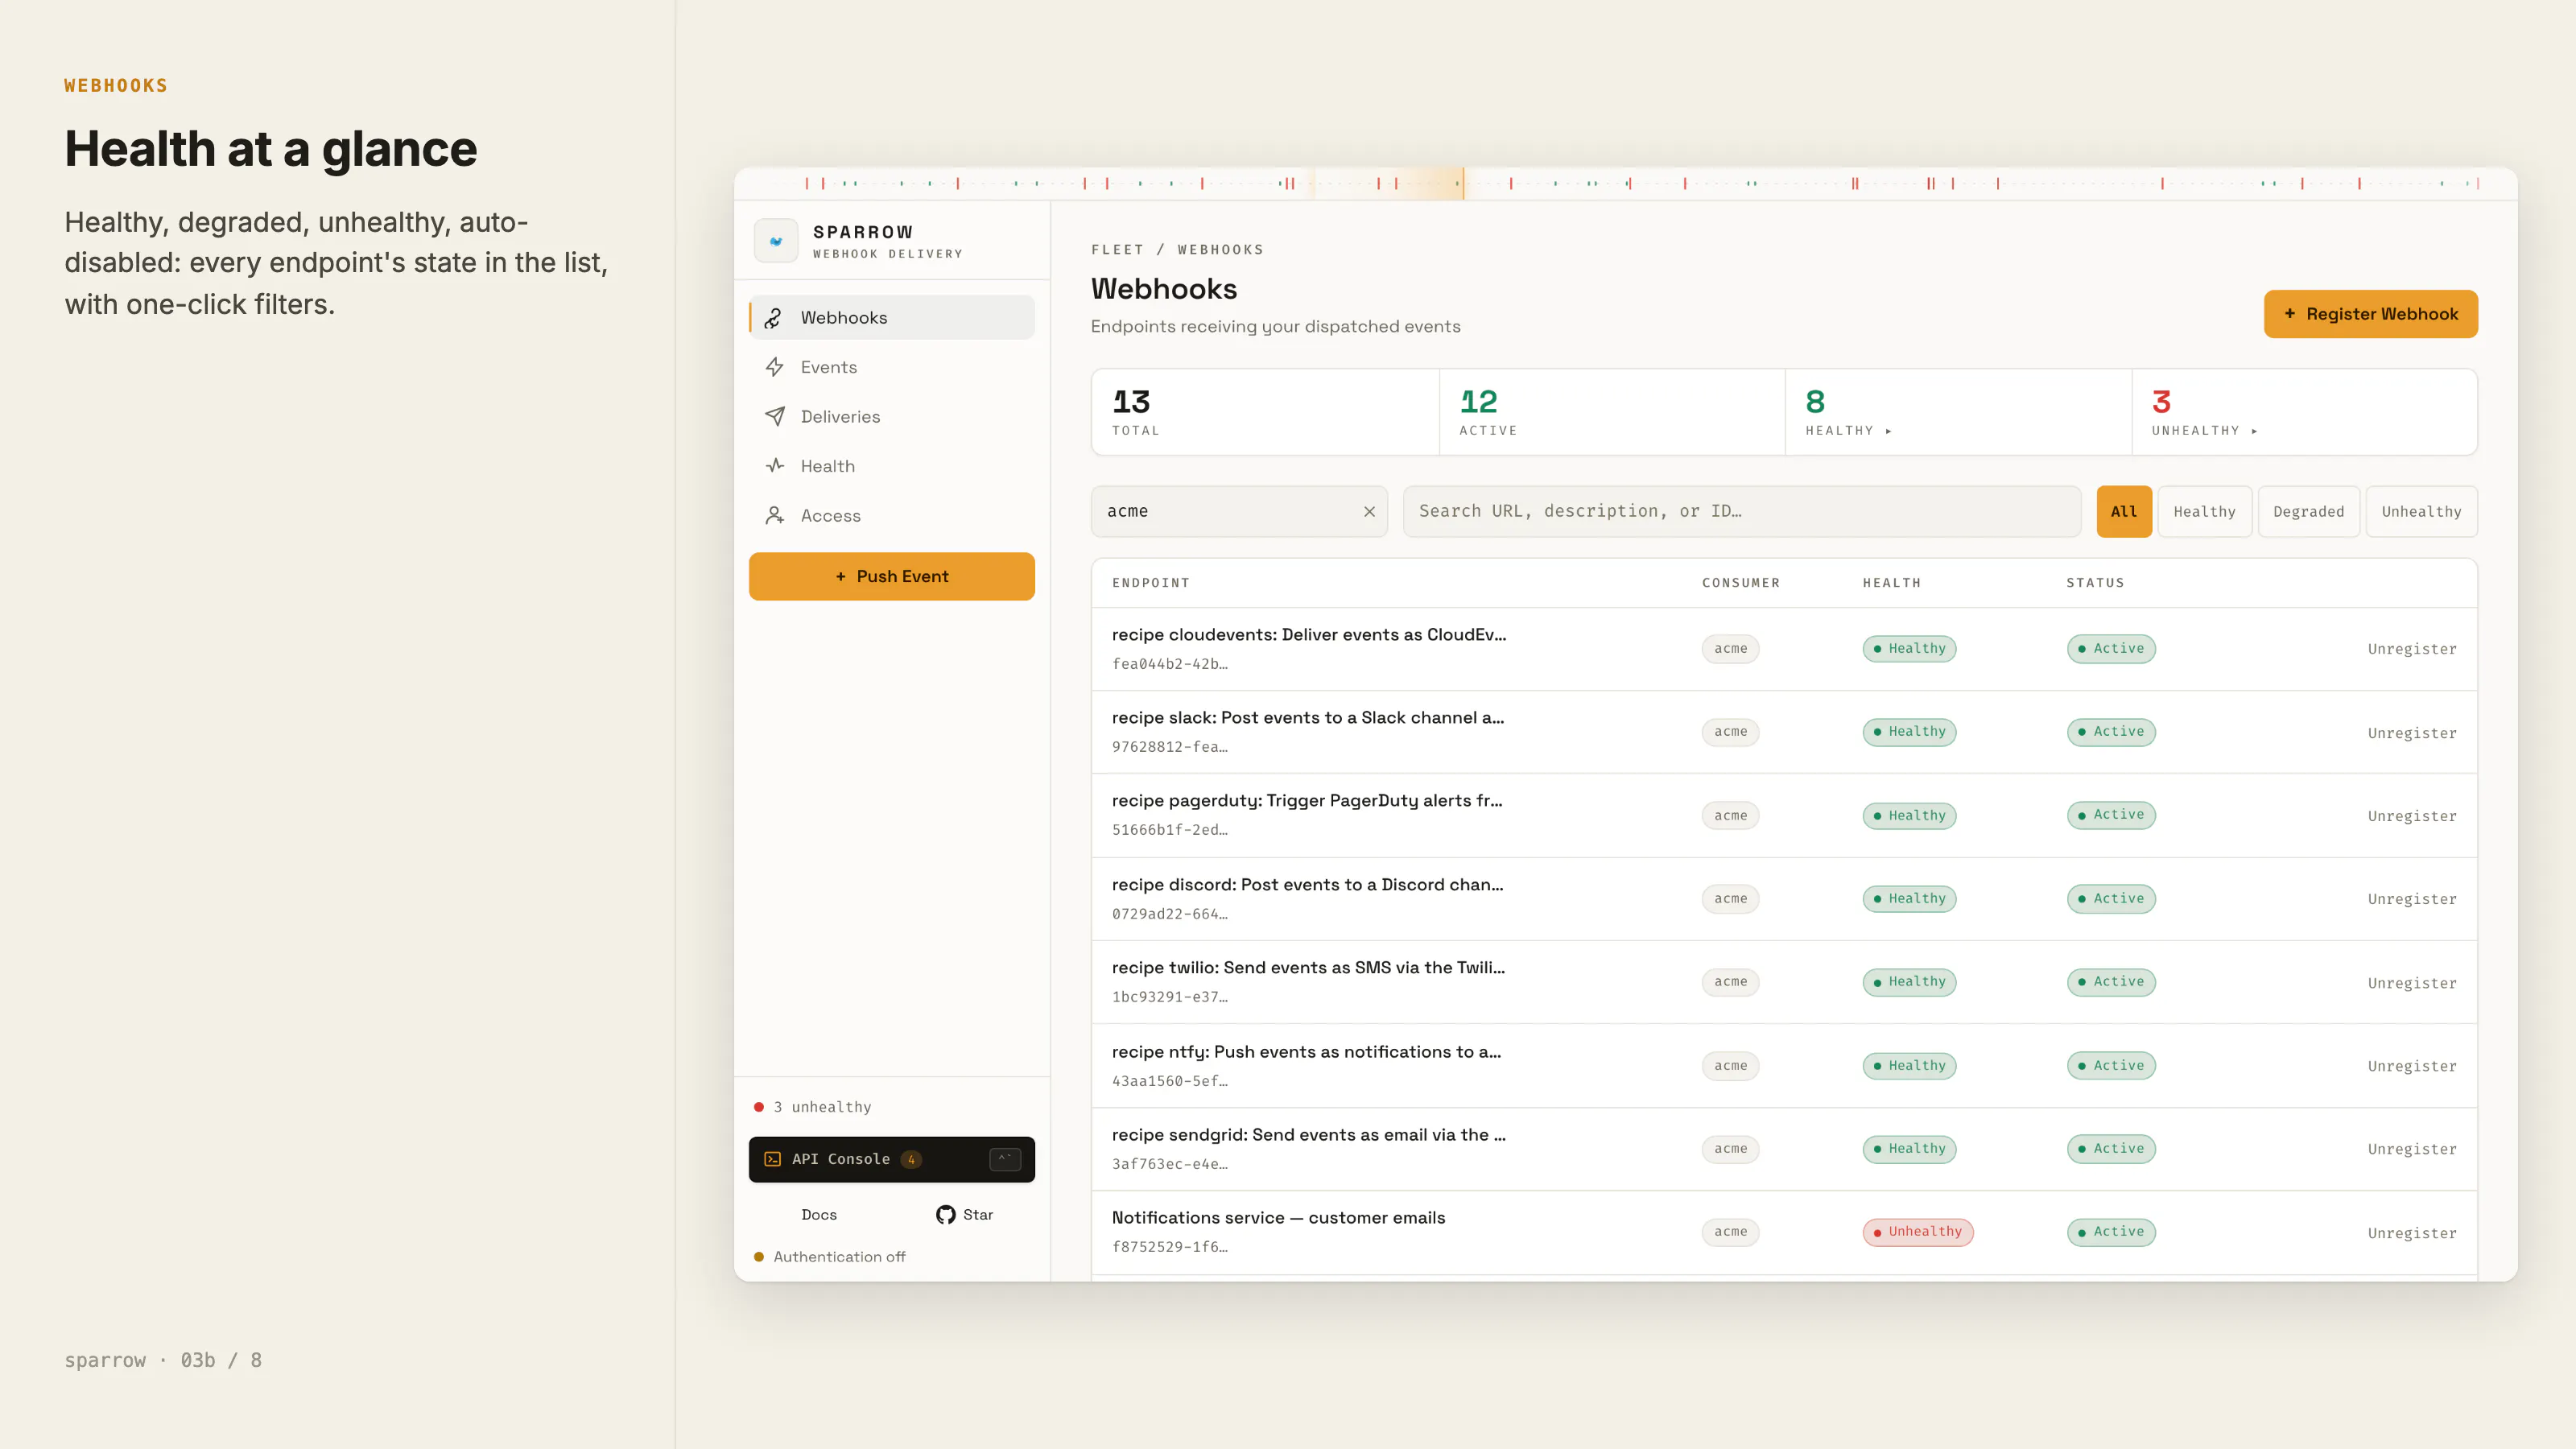Viewport: 2576px width, 1449px height.
Task: Click the red unhealthy status dot
Action: pos(759,1107)
